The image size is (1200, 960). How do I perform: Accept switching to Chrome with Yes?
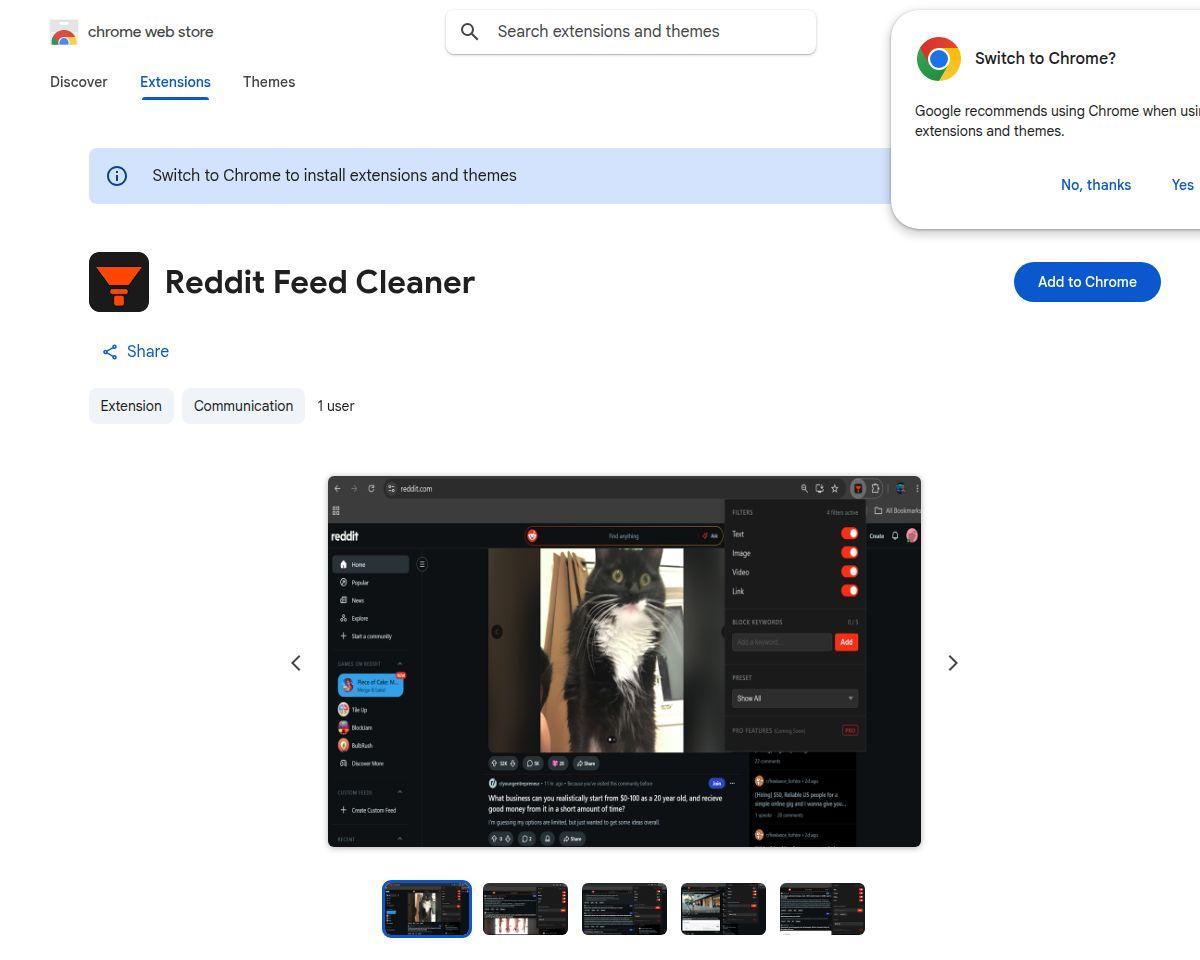(1183, 185)
